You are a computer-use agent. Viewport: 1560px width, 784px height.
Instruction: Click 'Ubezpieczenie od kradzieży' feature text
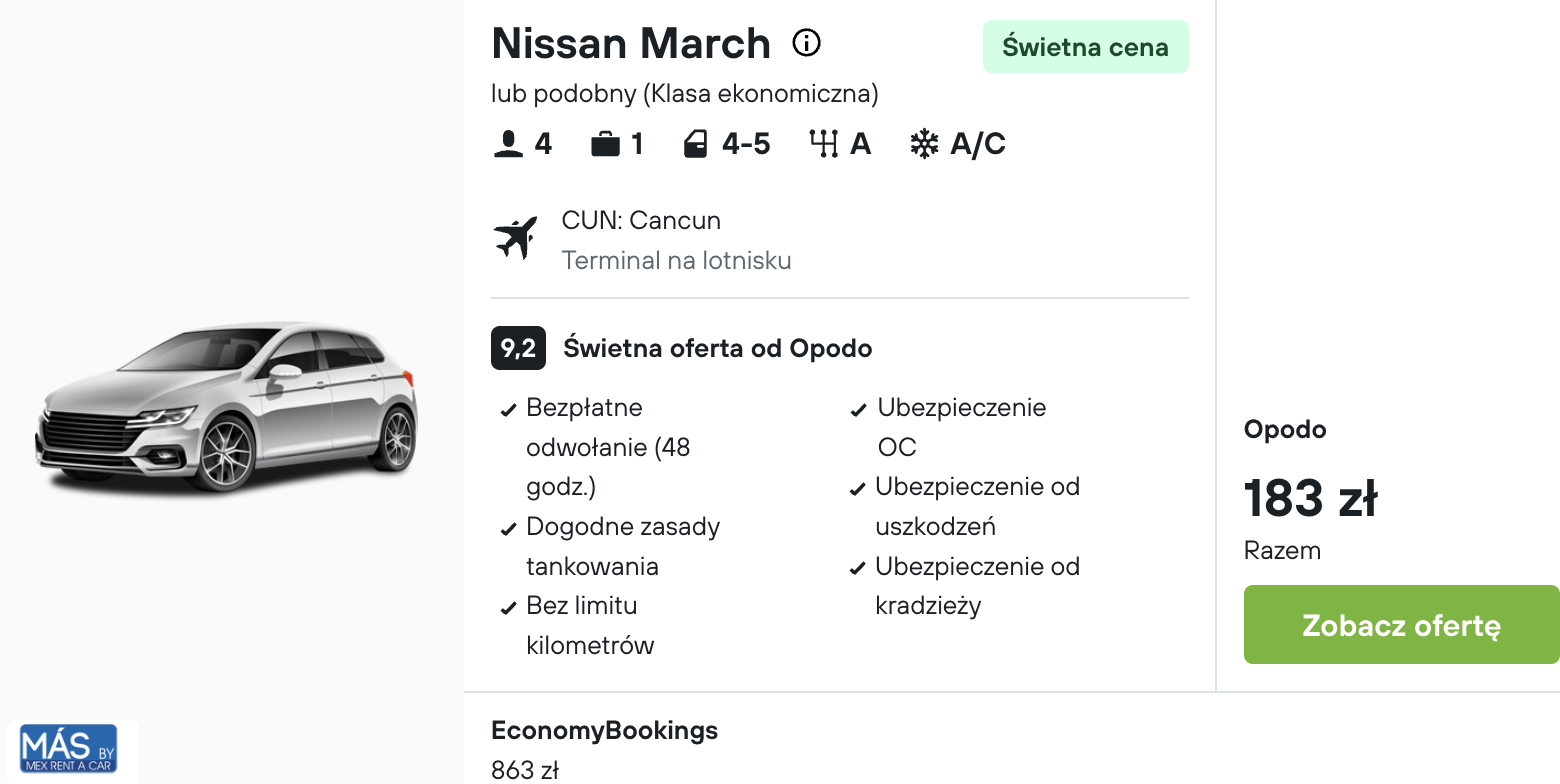pyautogui.click(x=977, y=586)
